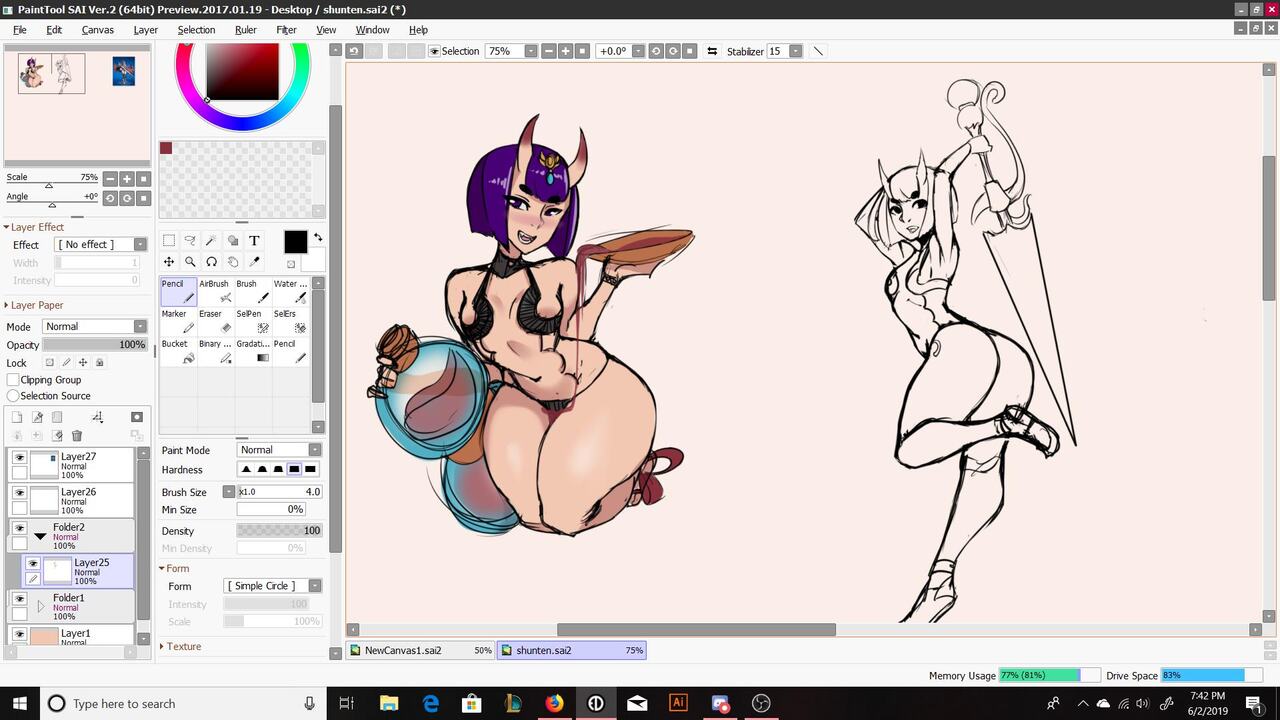The image size is (1280, 720).
Task: Select the flattest hardness preset
Action: click(x=311, y=470)
